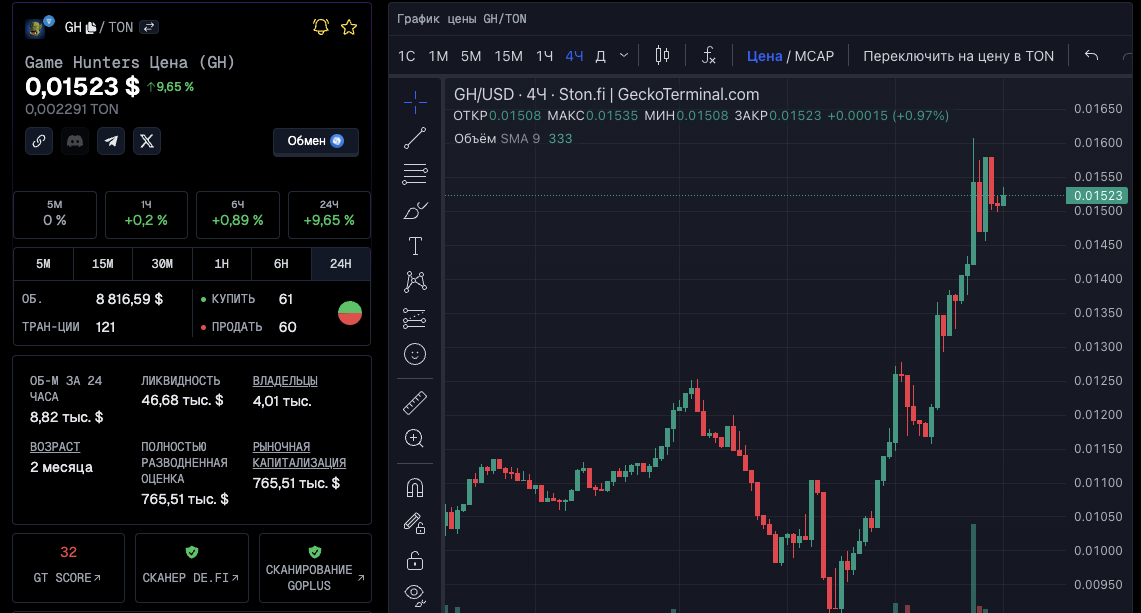Select the 15М chart interval

[508, 56]
